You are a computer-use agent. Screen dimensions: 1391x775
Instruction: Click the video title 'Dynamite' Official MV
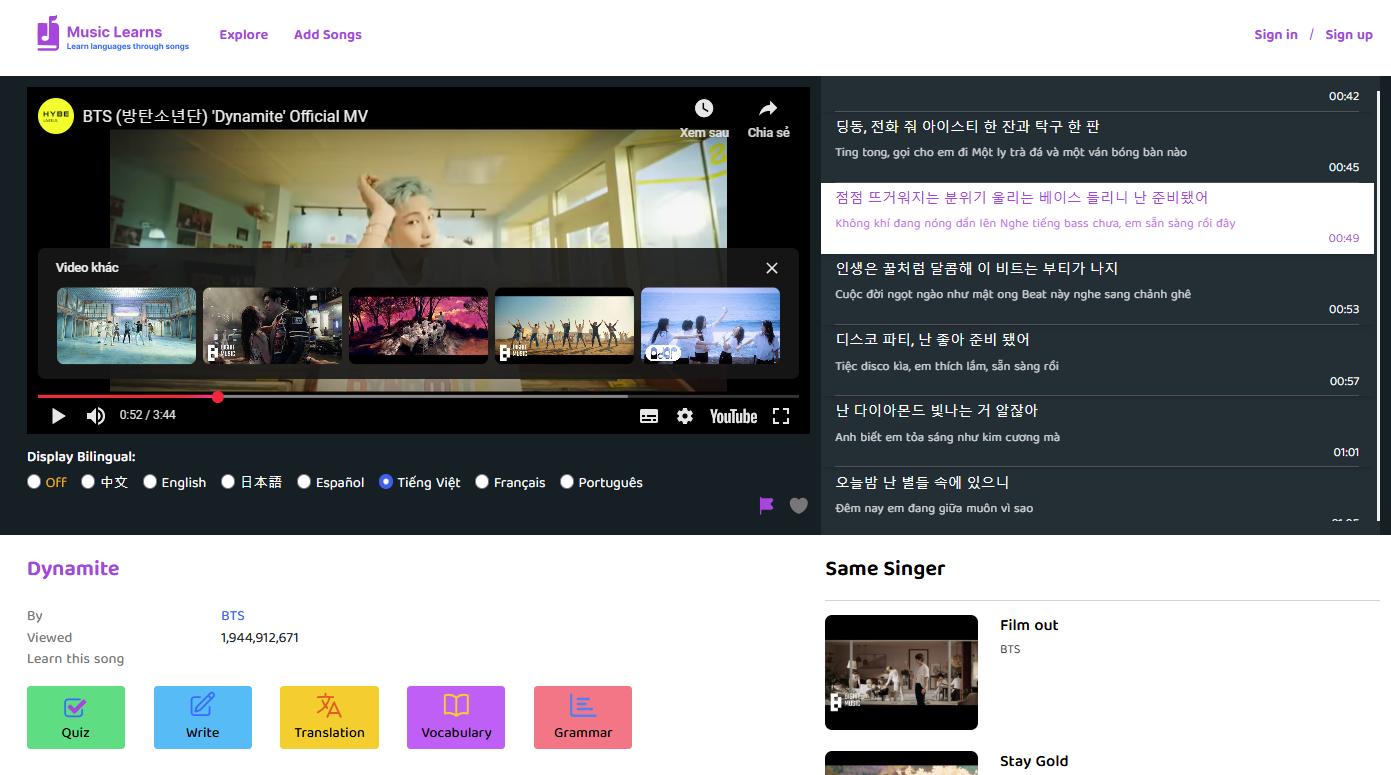pos(225,116)
